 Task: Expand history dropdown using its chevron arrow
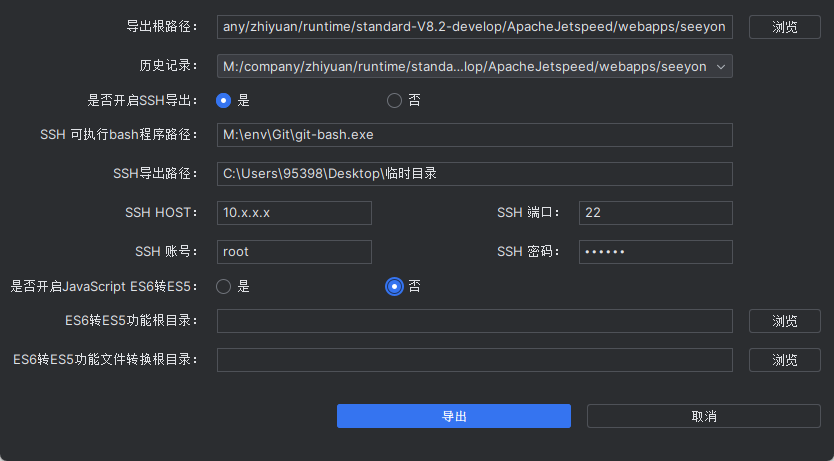pos(723,67)
